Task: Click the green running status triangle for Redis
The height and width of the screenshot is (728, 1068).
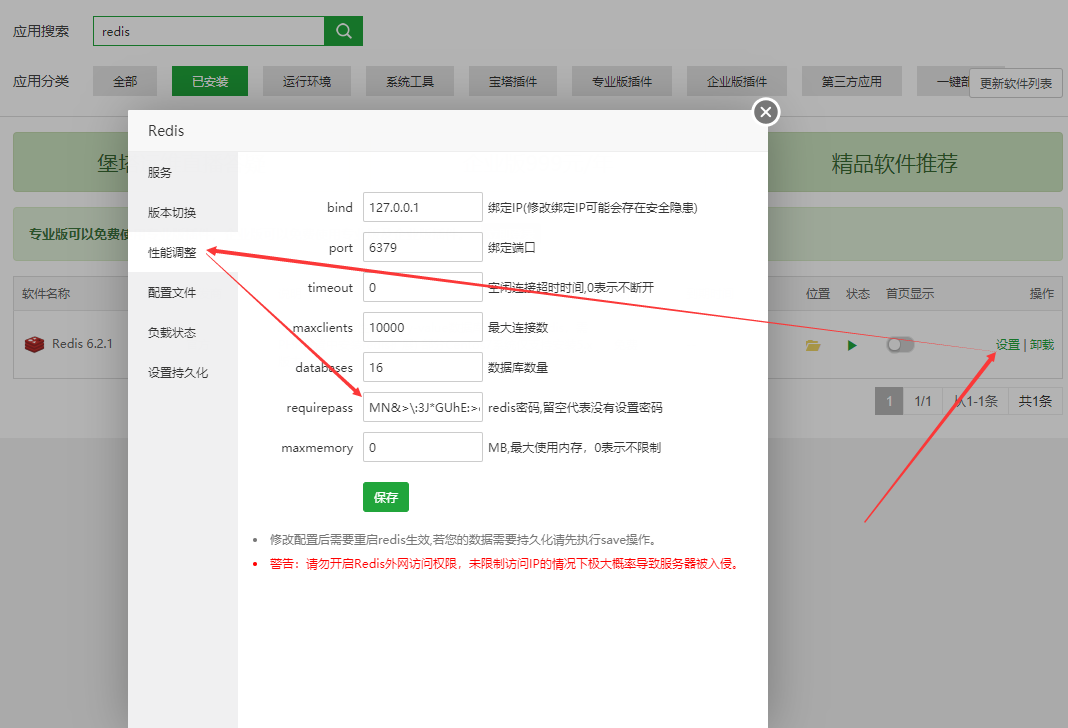Action: pyautogui.click(x=851, y=344)
